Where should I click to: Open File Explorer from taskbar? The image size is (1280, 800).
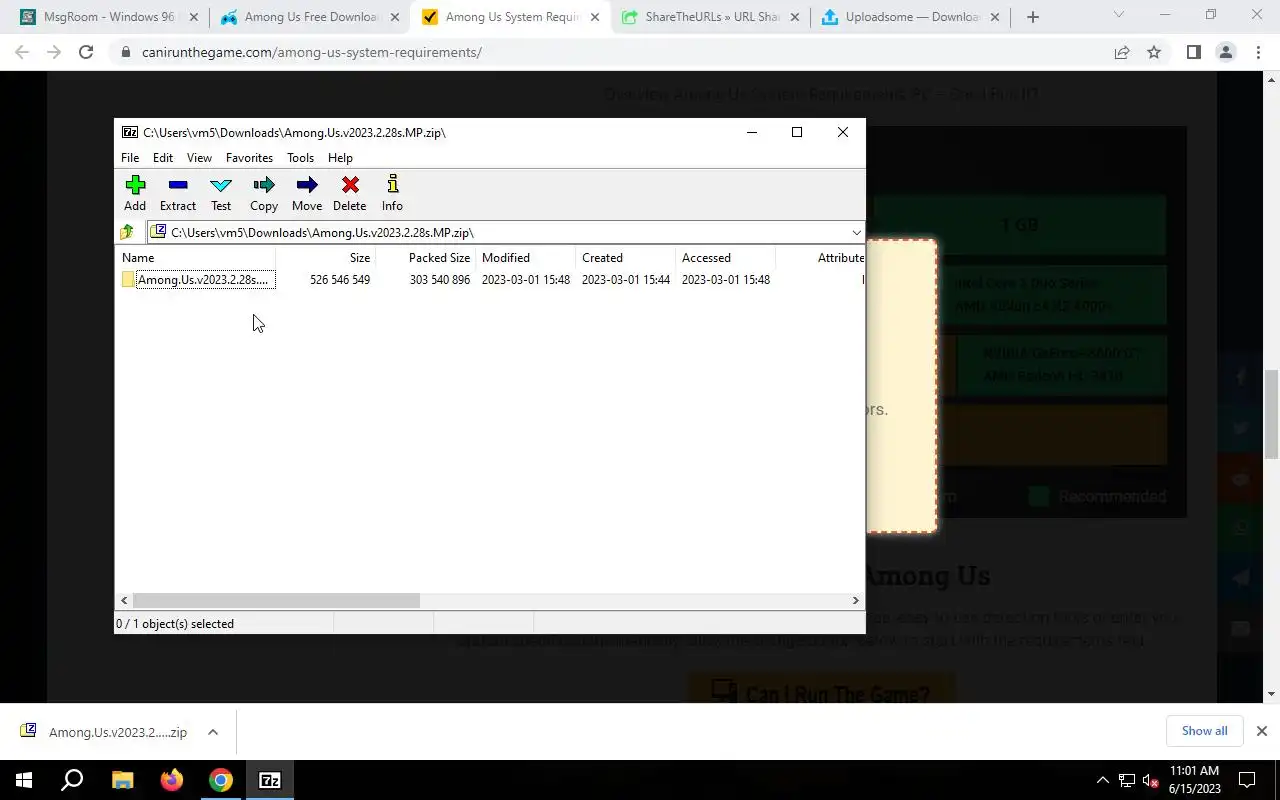click(122, 780)
